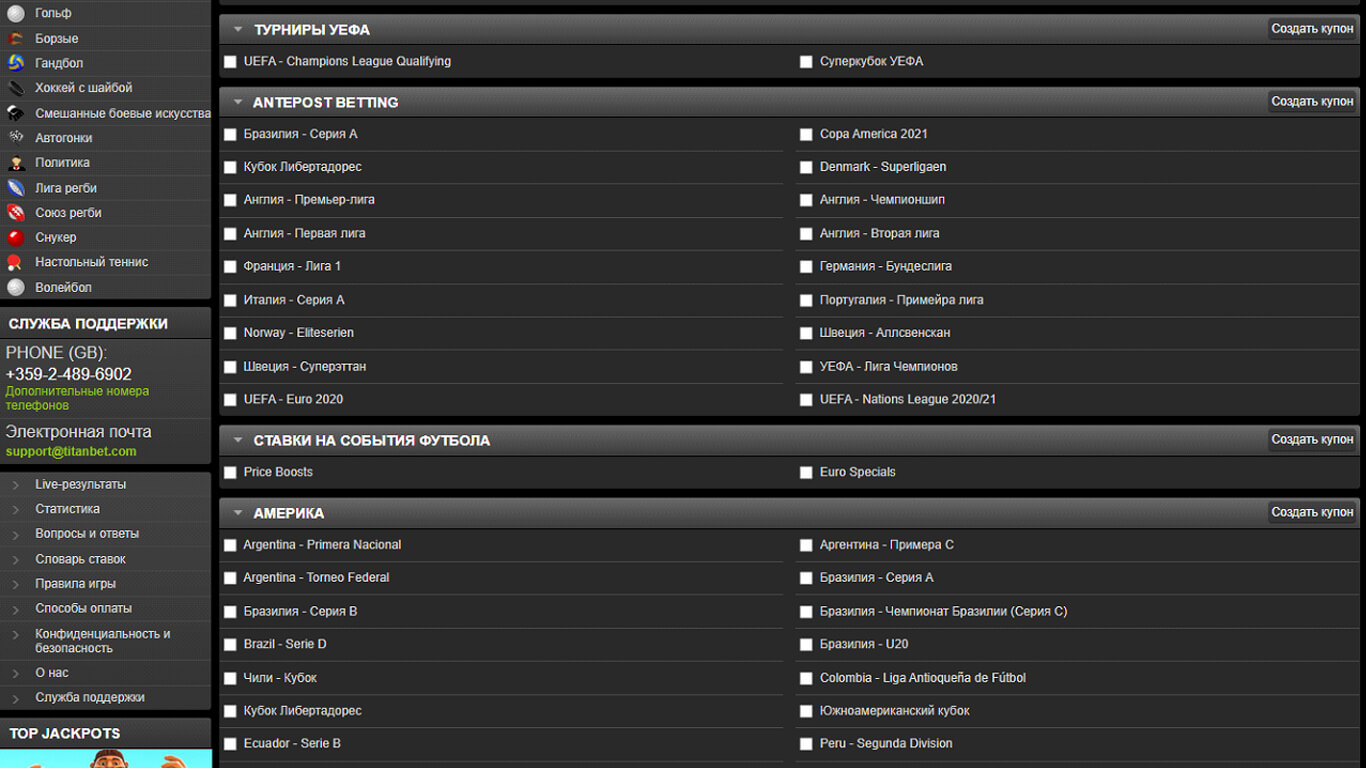Click the table tennis paddle icon
1366x768 pixels.
(x=16, y=262)
